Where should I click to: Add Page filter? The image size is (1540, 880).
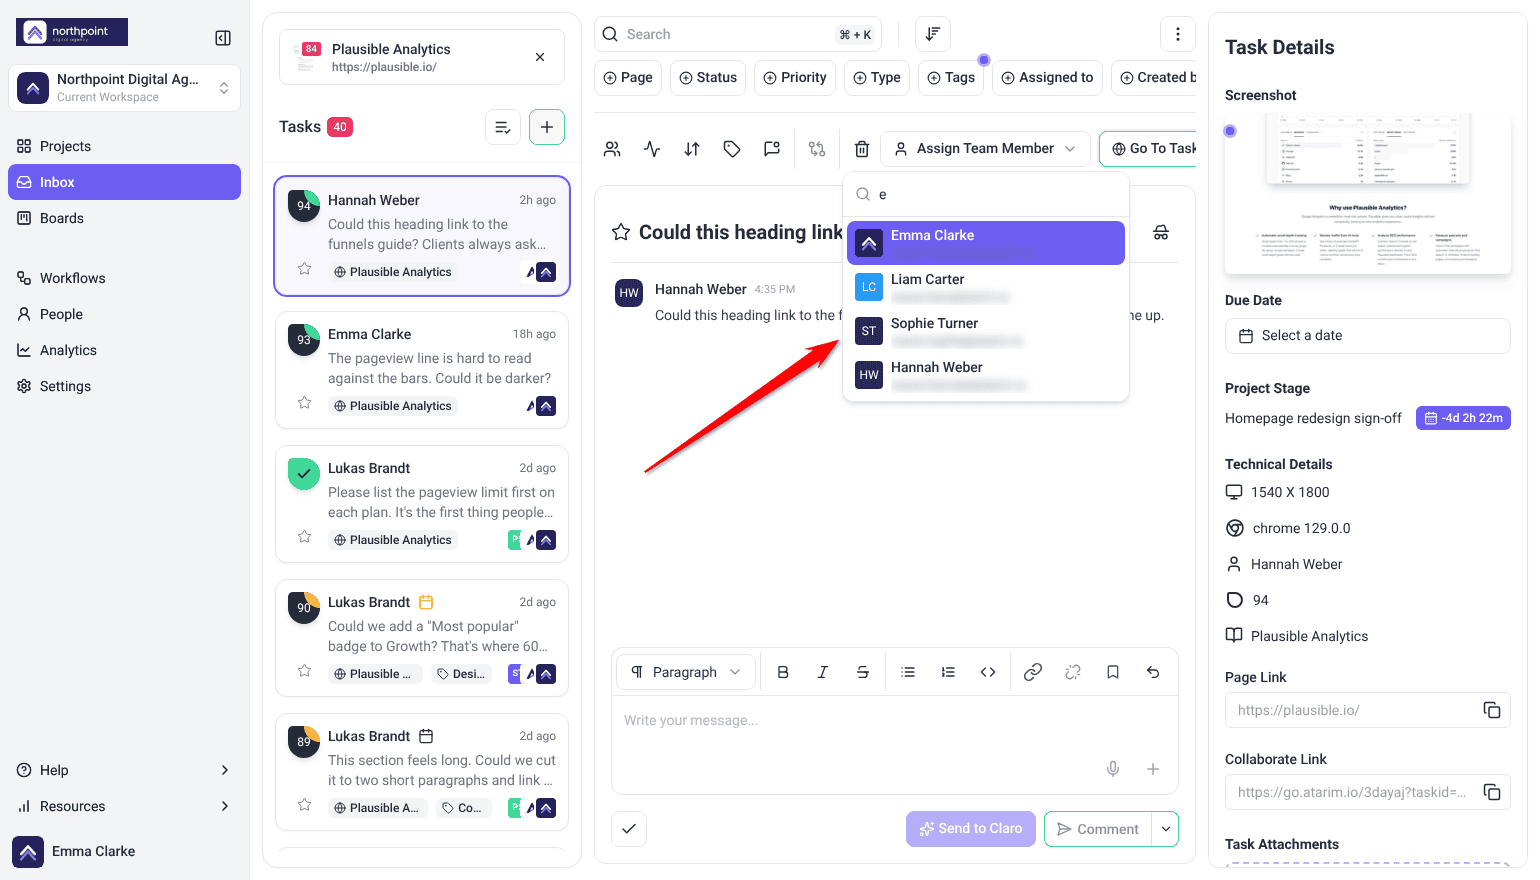coord(628,77)
